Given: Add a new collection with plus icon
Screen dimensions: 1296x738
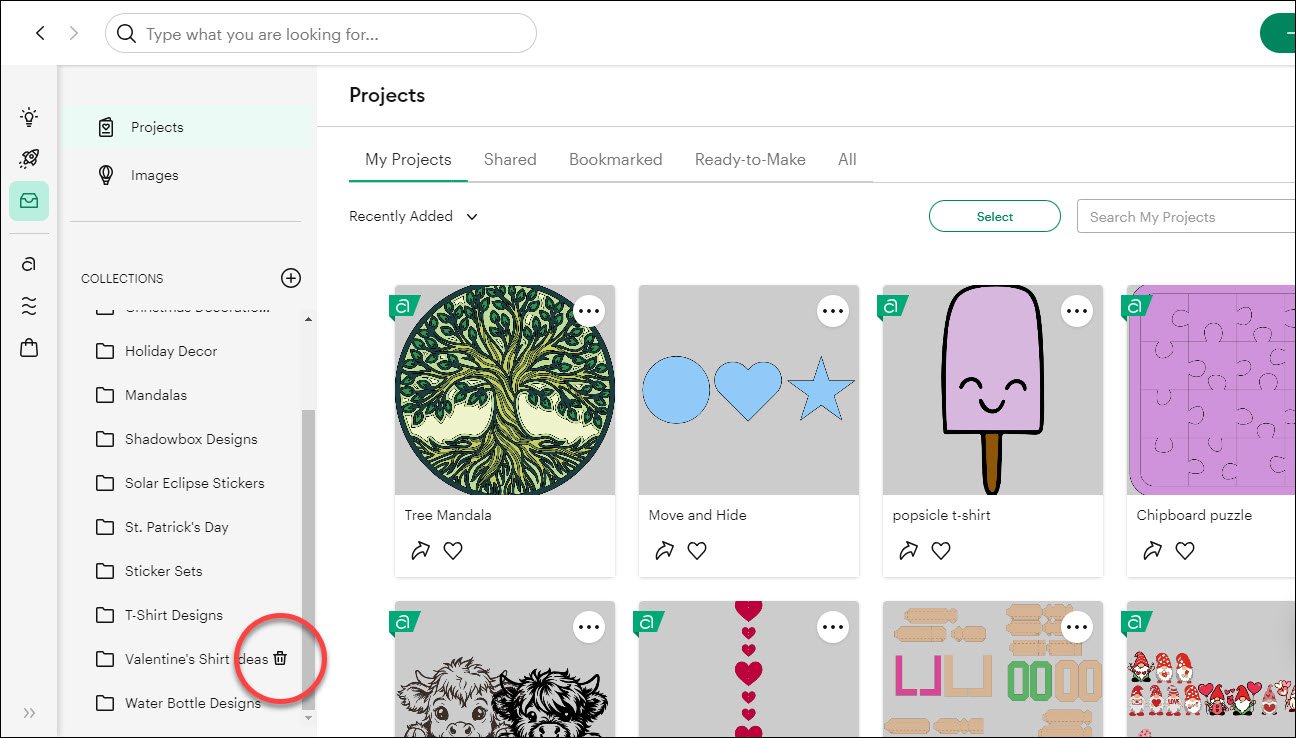Looking at the screenshot, I should tap(291, 278).
